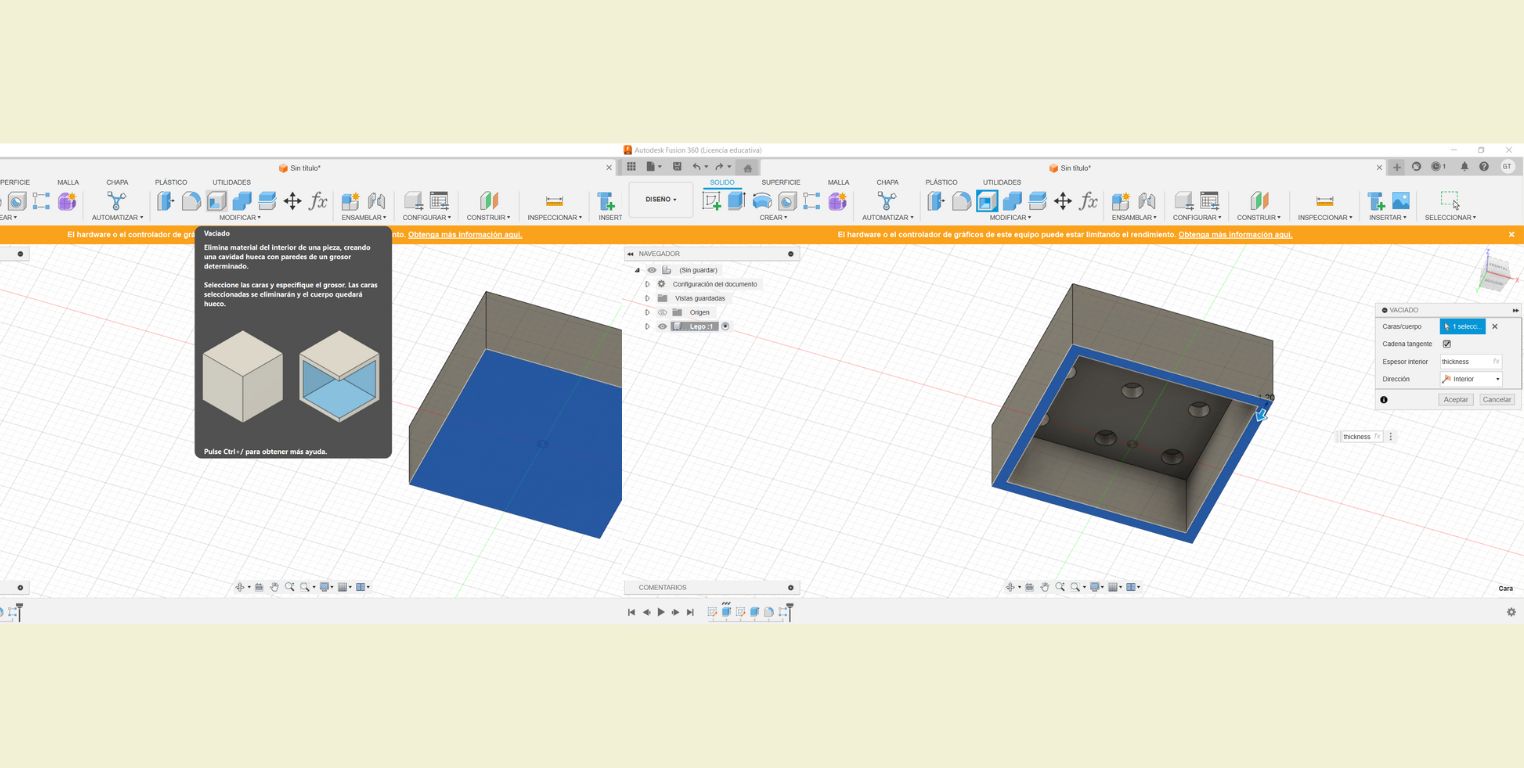Expand the Vistas guardadas node

coord(647,298)
